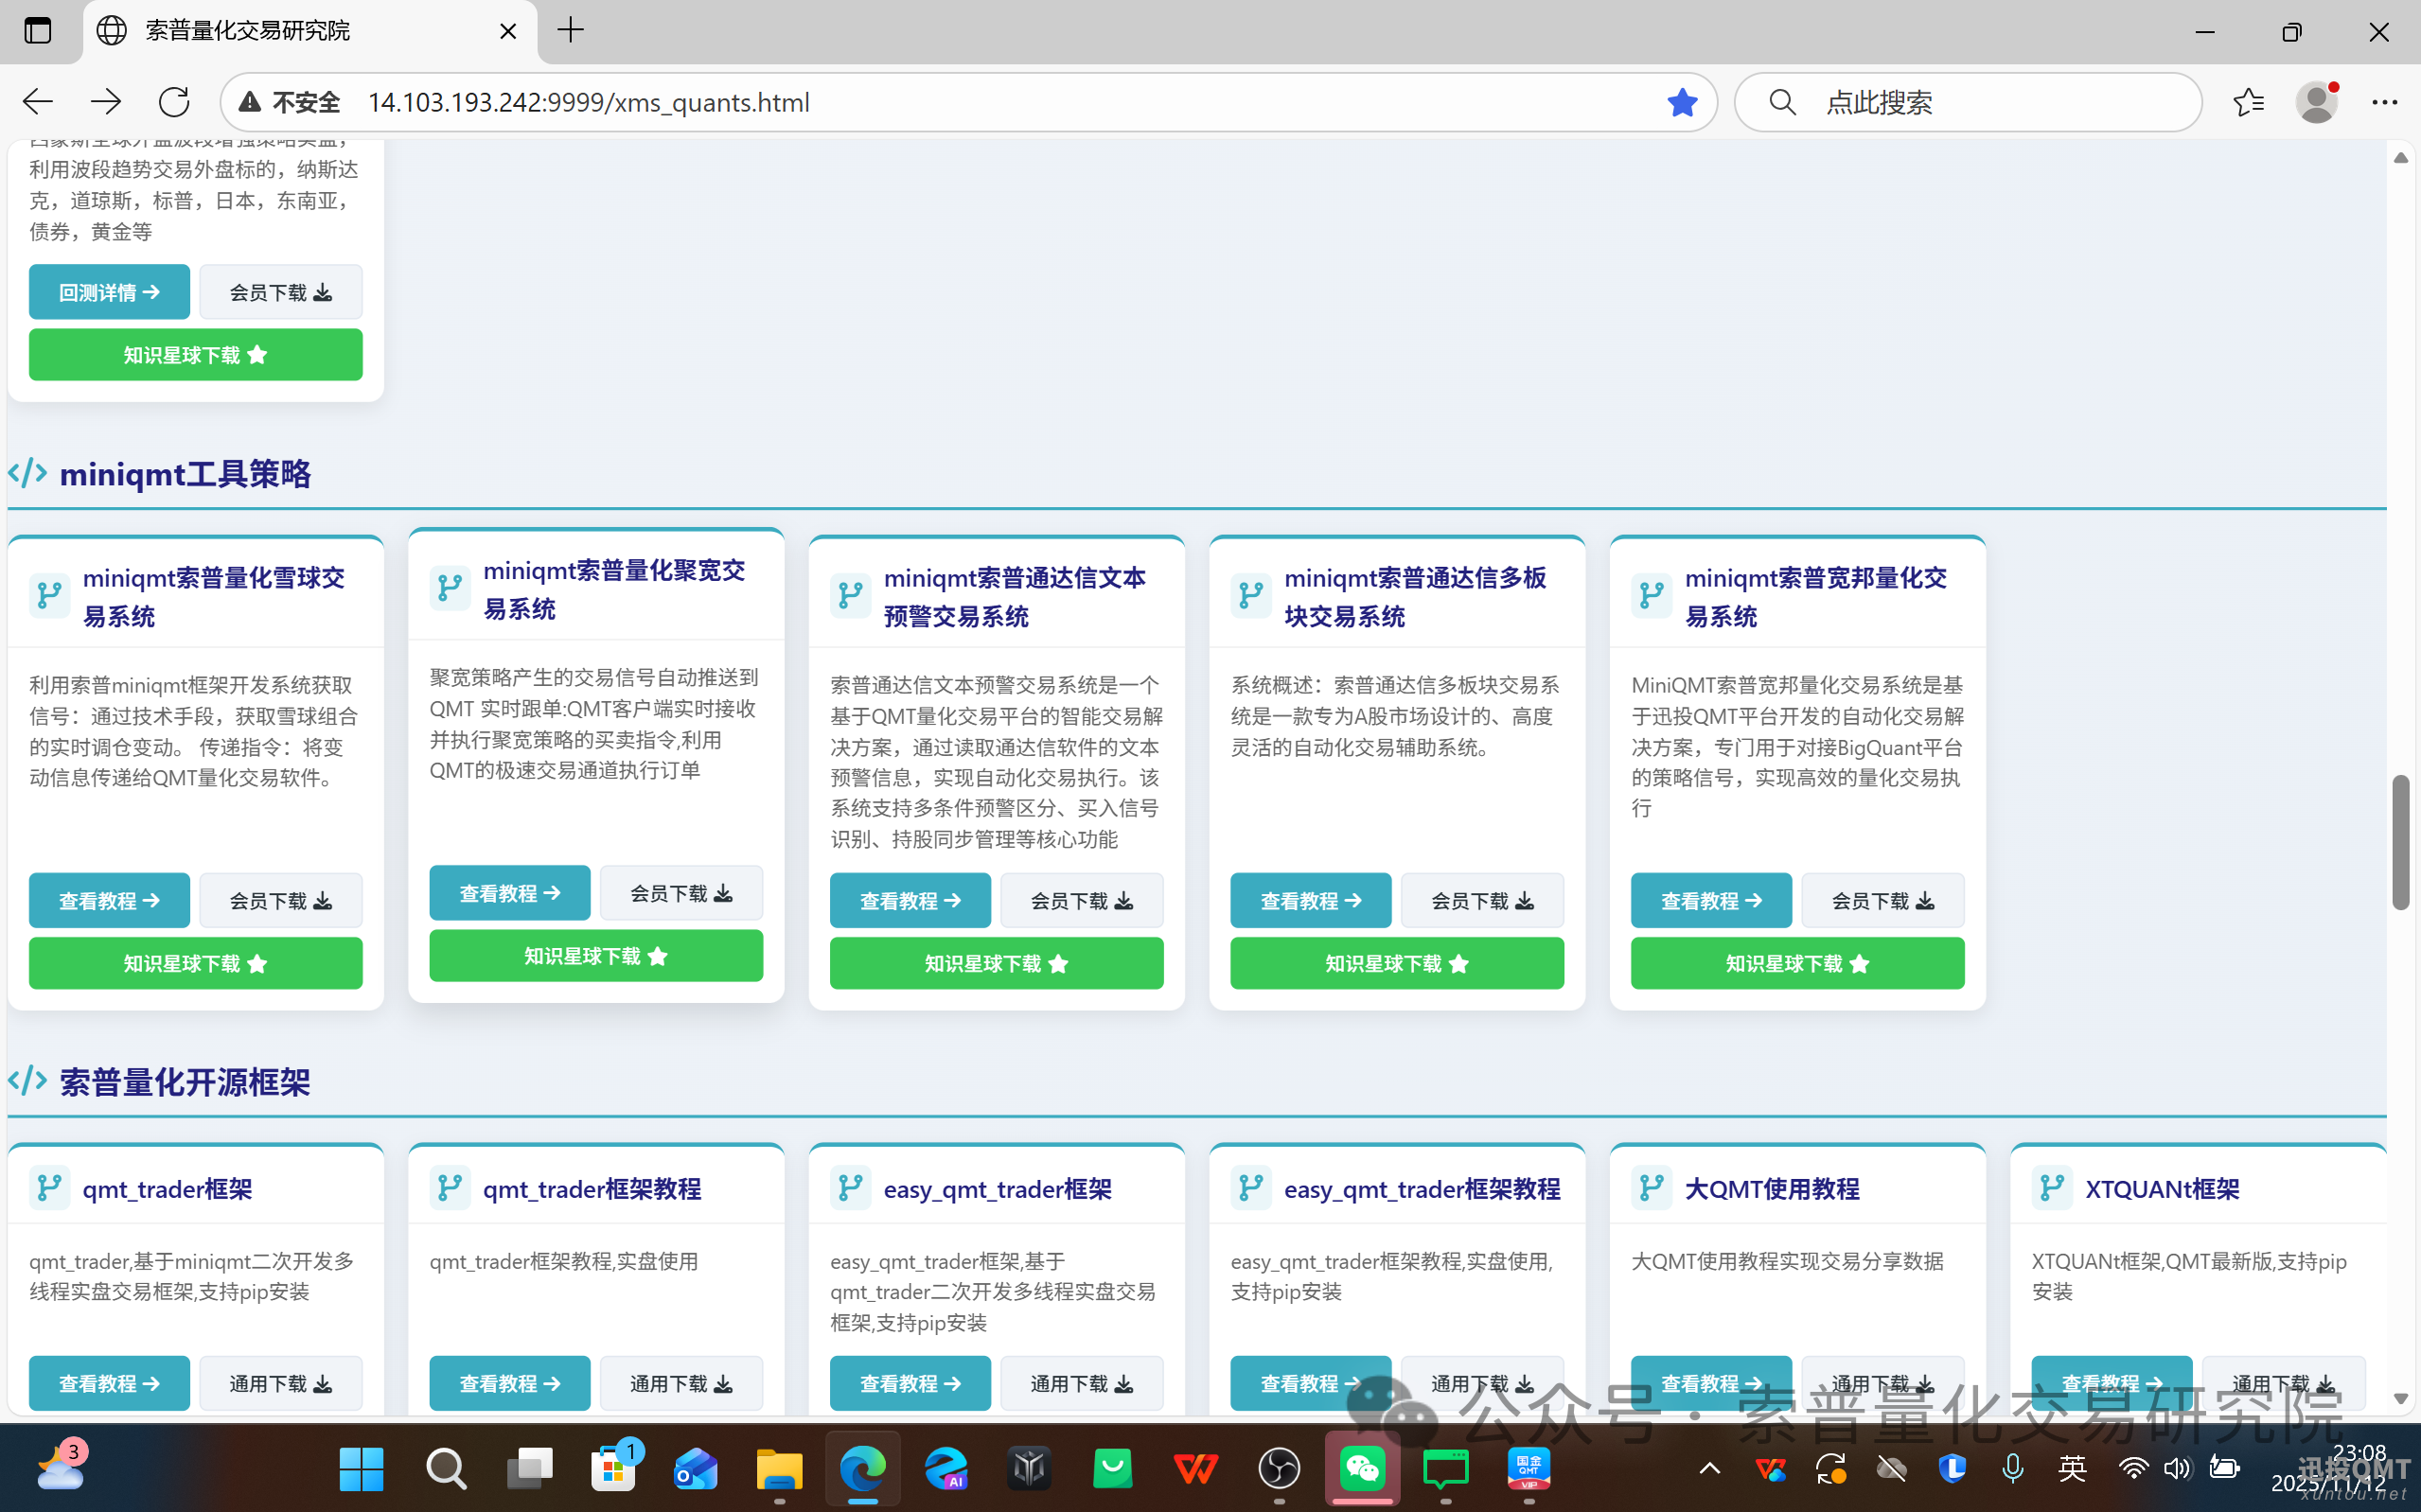Click the git branch icon on XTQUANt框架 card

pos(2051,1188)
